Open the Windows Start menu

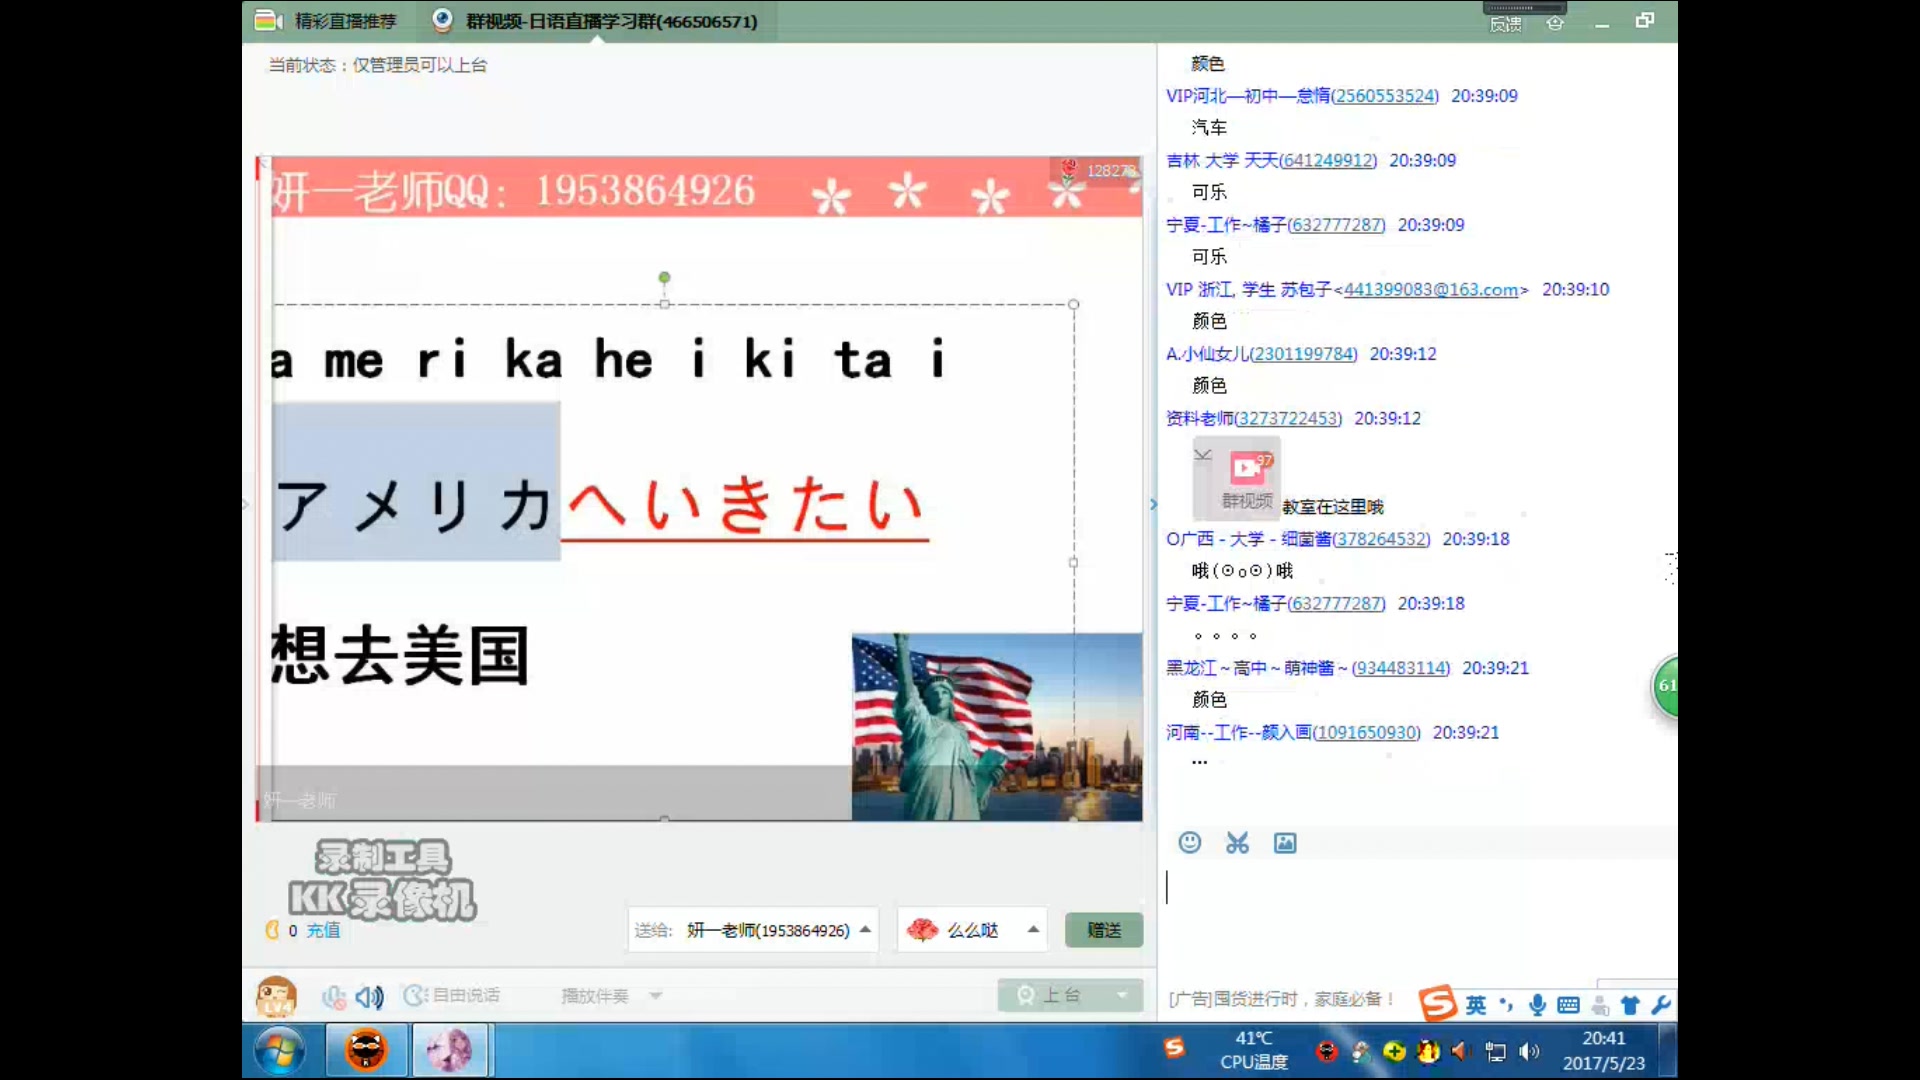coord(279,1051)
